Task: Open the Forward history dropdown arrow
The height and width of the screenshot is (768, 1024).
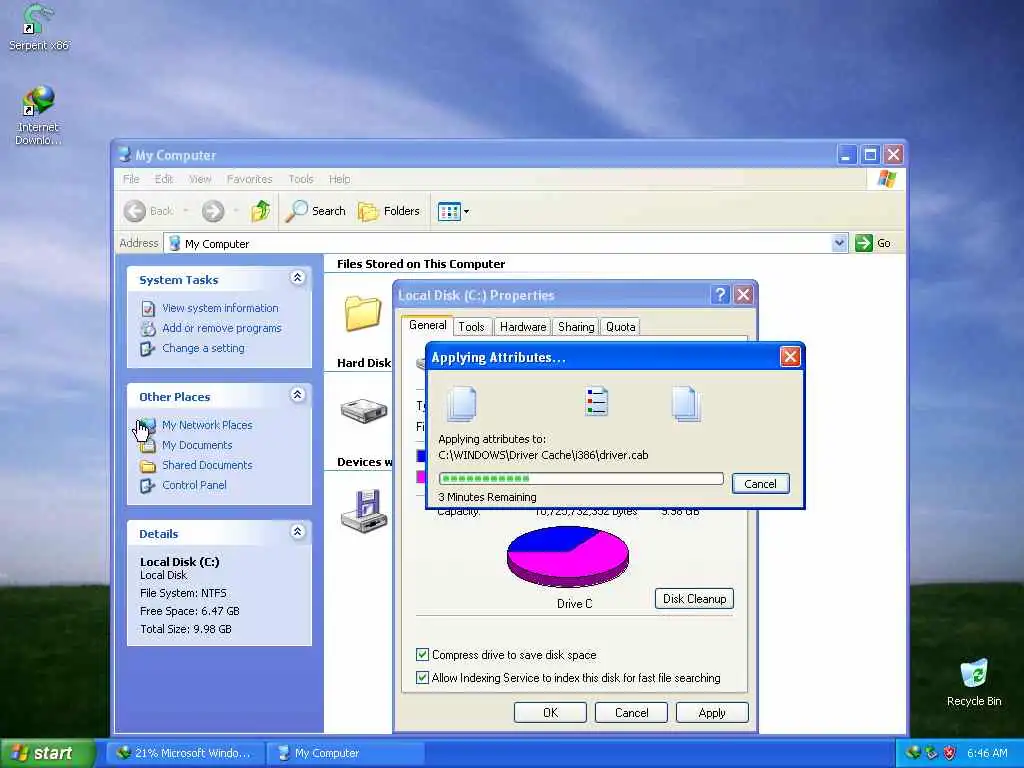Action: pos(235,211)
